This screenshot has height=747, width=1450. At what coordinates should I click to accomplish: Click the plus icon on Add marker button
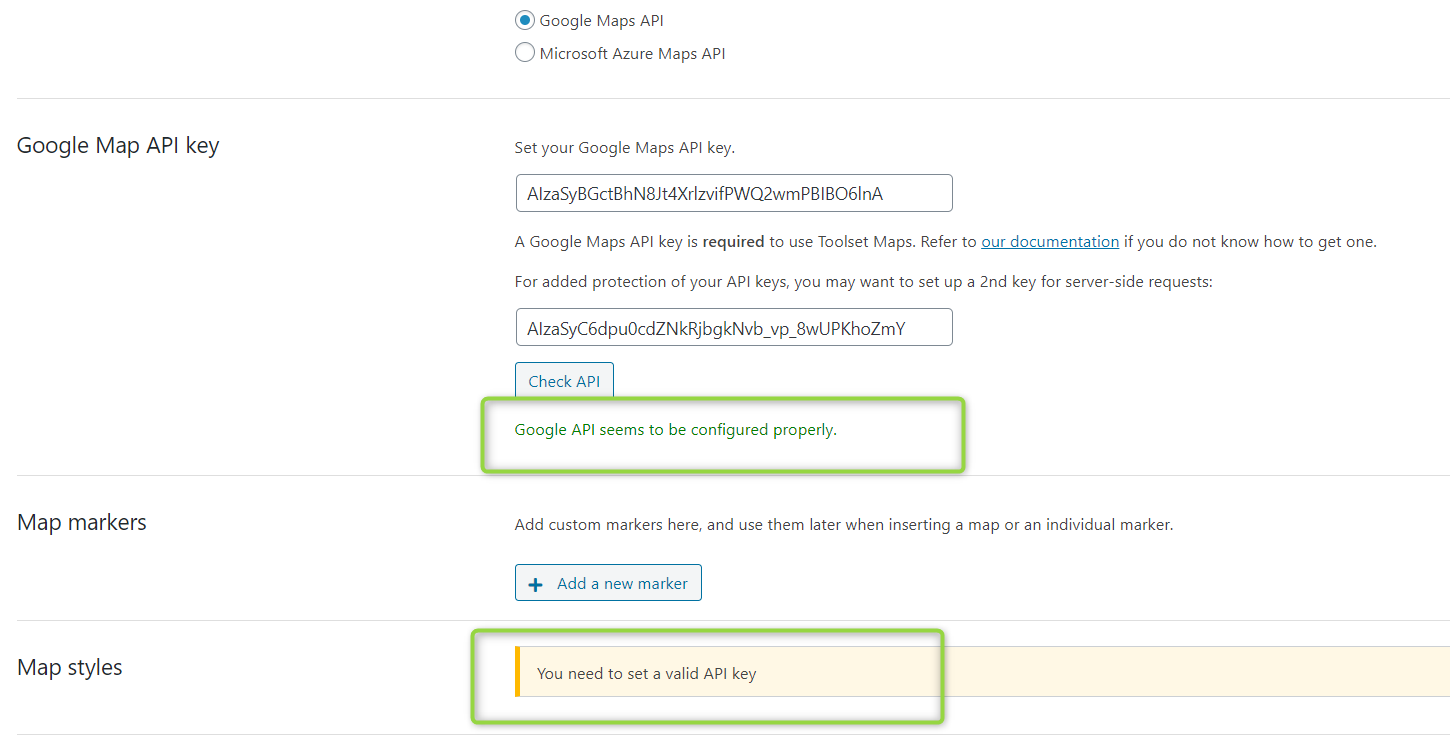535,584
